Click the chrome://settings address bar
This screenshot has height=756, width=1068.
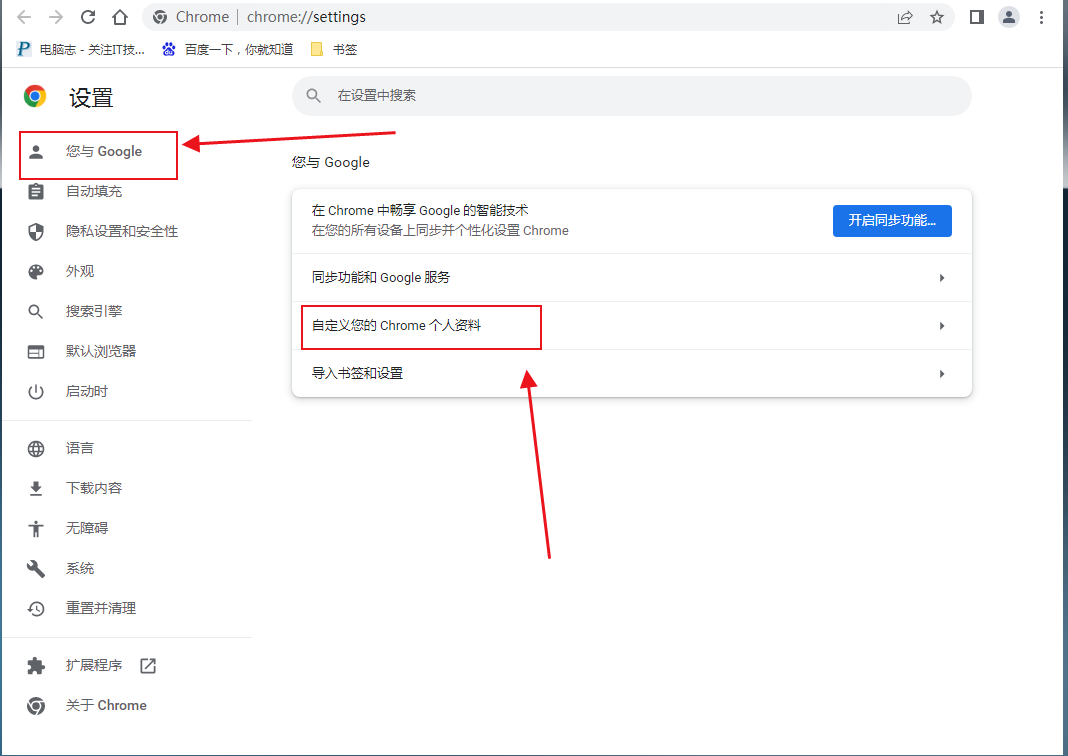(x=548, y=17)
